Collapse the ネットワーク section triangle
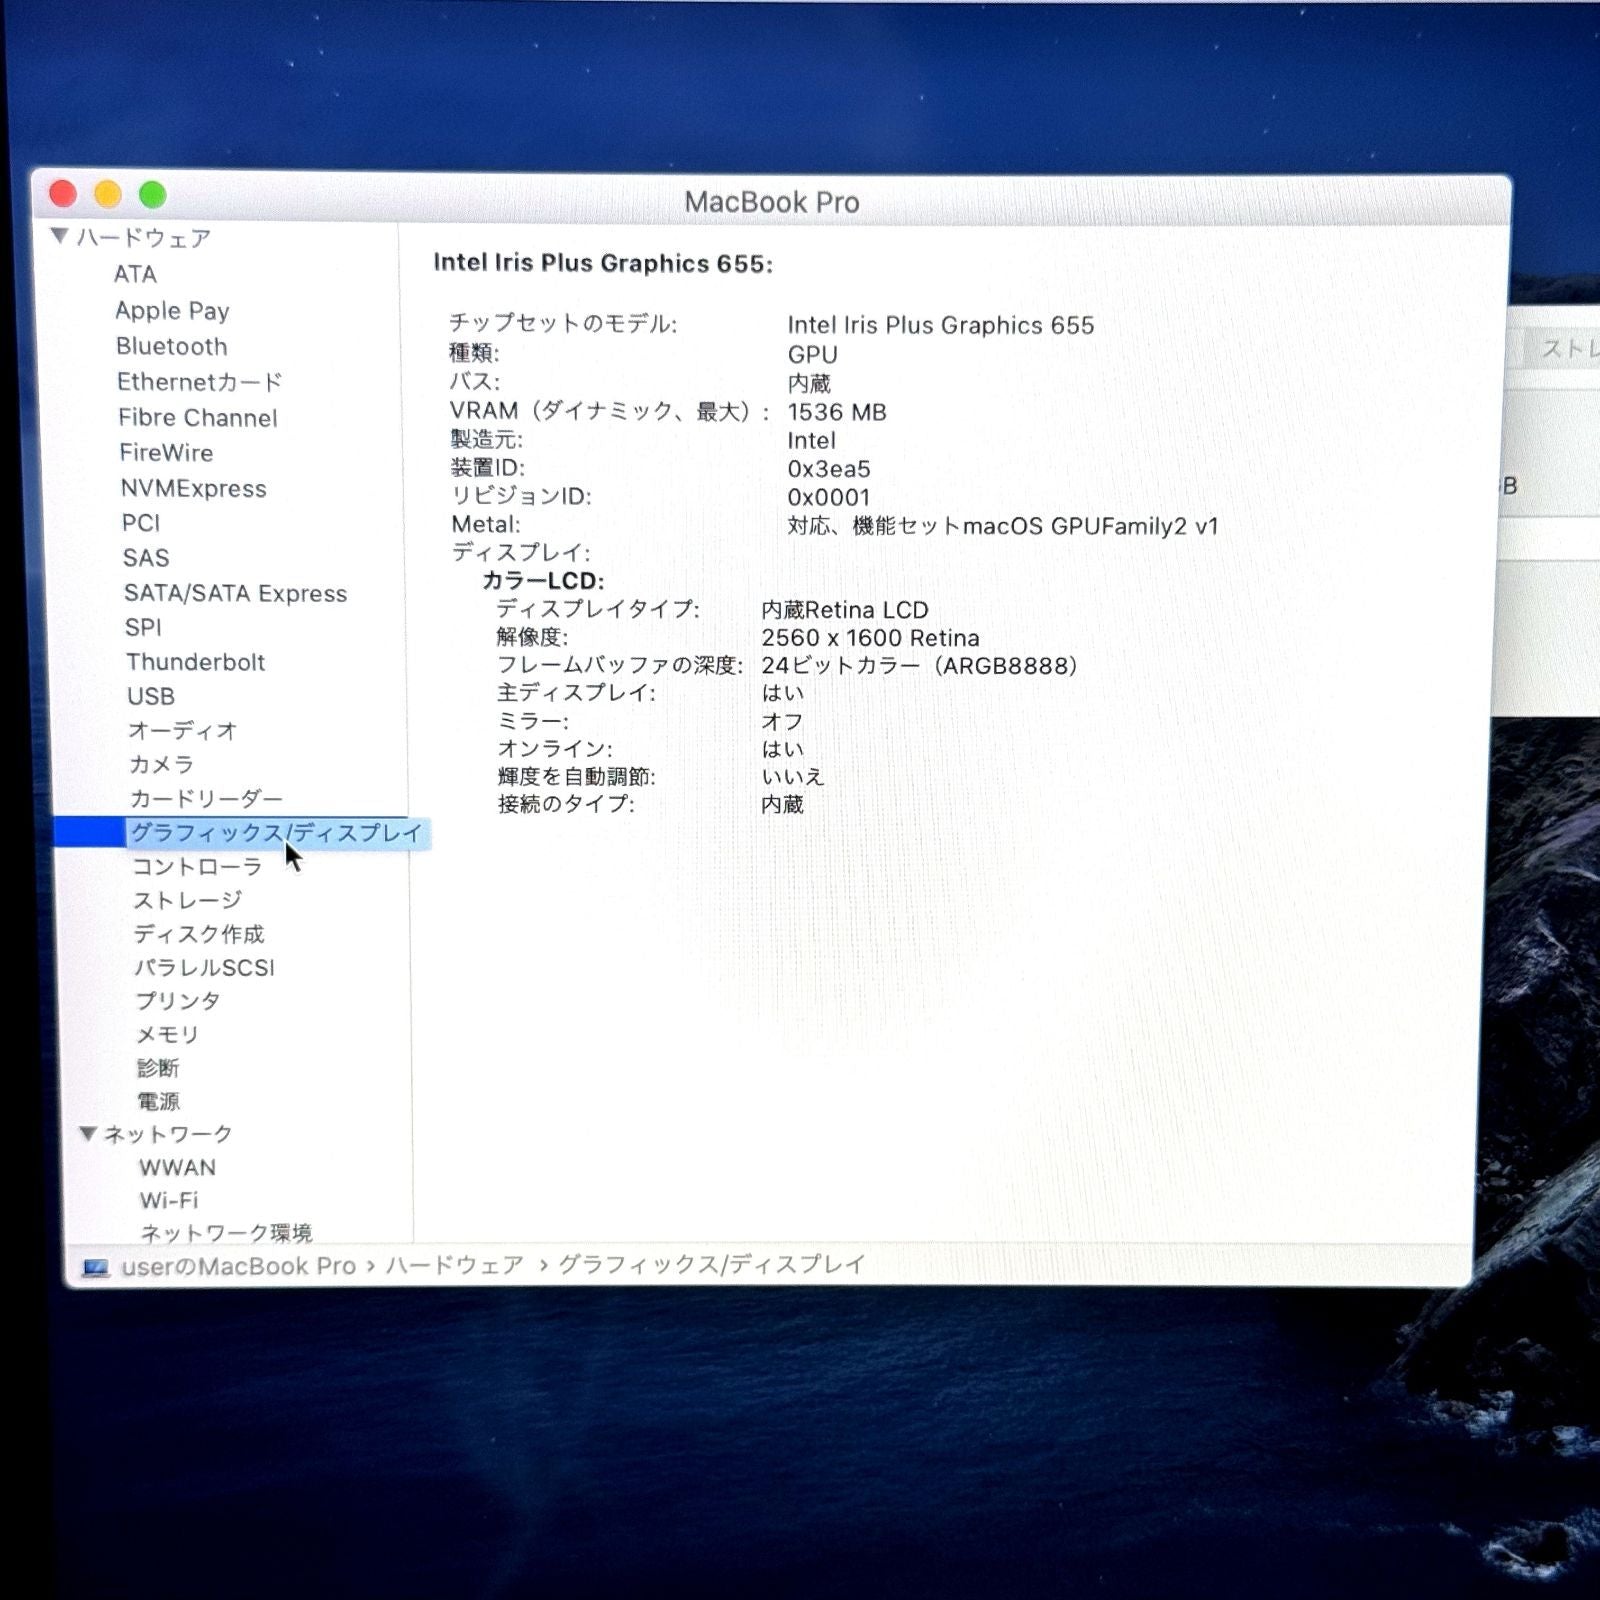The image size is (1600, 1600). 88,1133
